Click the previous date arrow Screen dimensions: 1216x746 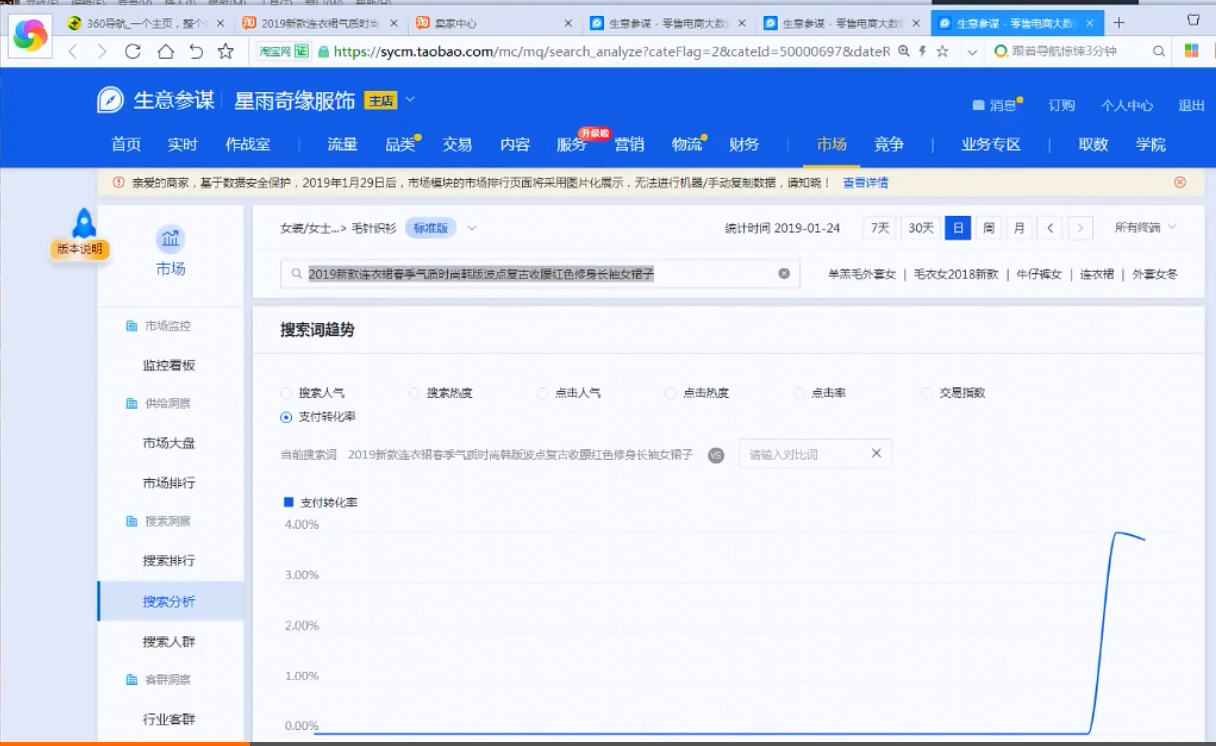tap(1050, 228)
